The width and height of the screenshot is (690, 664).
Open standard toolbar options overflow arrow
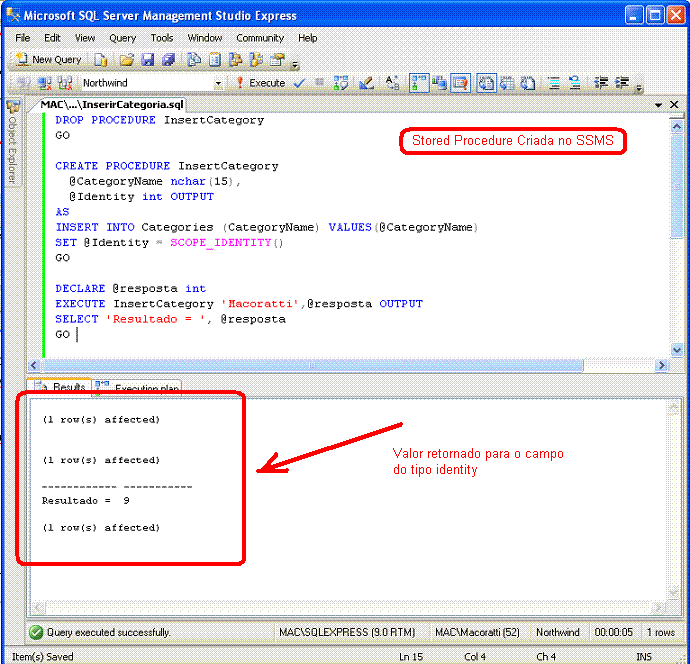295,65
